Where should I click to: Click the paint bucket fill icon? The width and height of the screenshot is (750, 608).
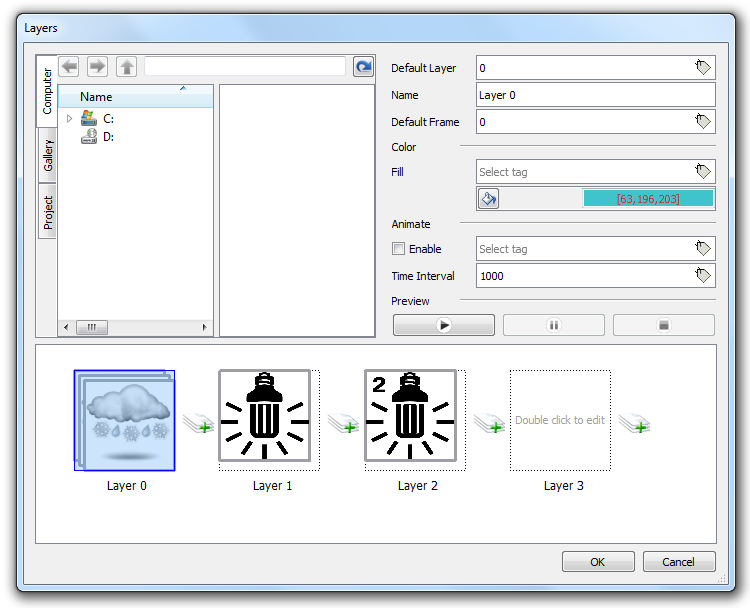pyautogui.click(x=488, y=199)
